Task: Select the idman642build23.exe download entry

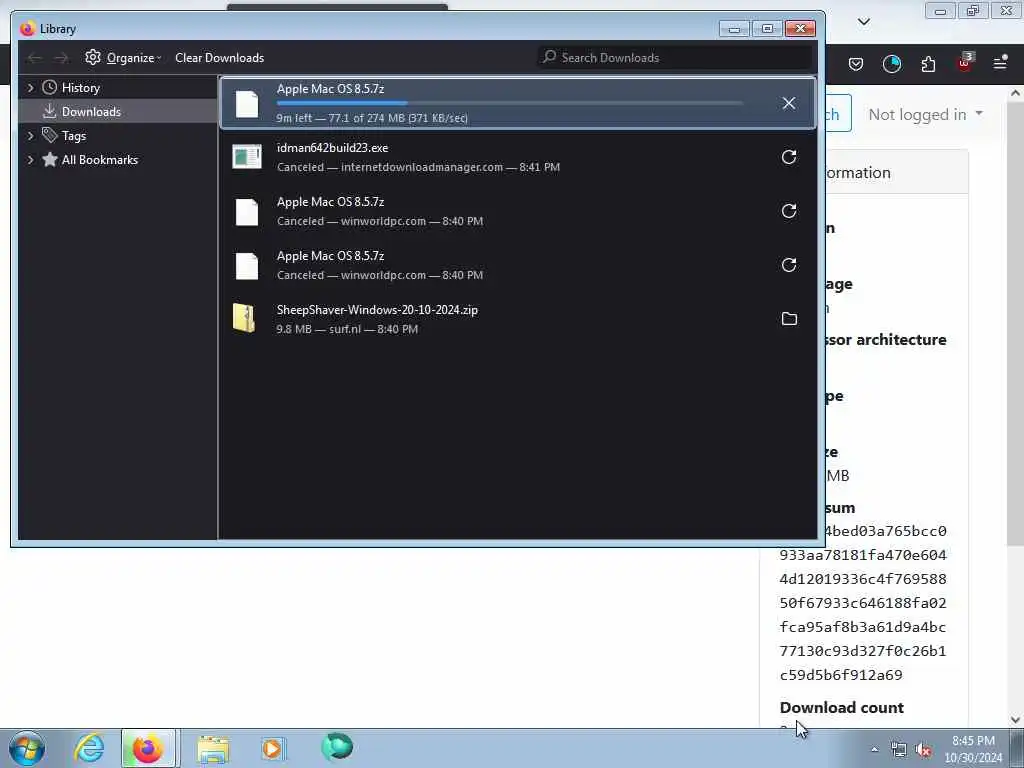Action: [518, 157]
